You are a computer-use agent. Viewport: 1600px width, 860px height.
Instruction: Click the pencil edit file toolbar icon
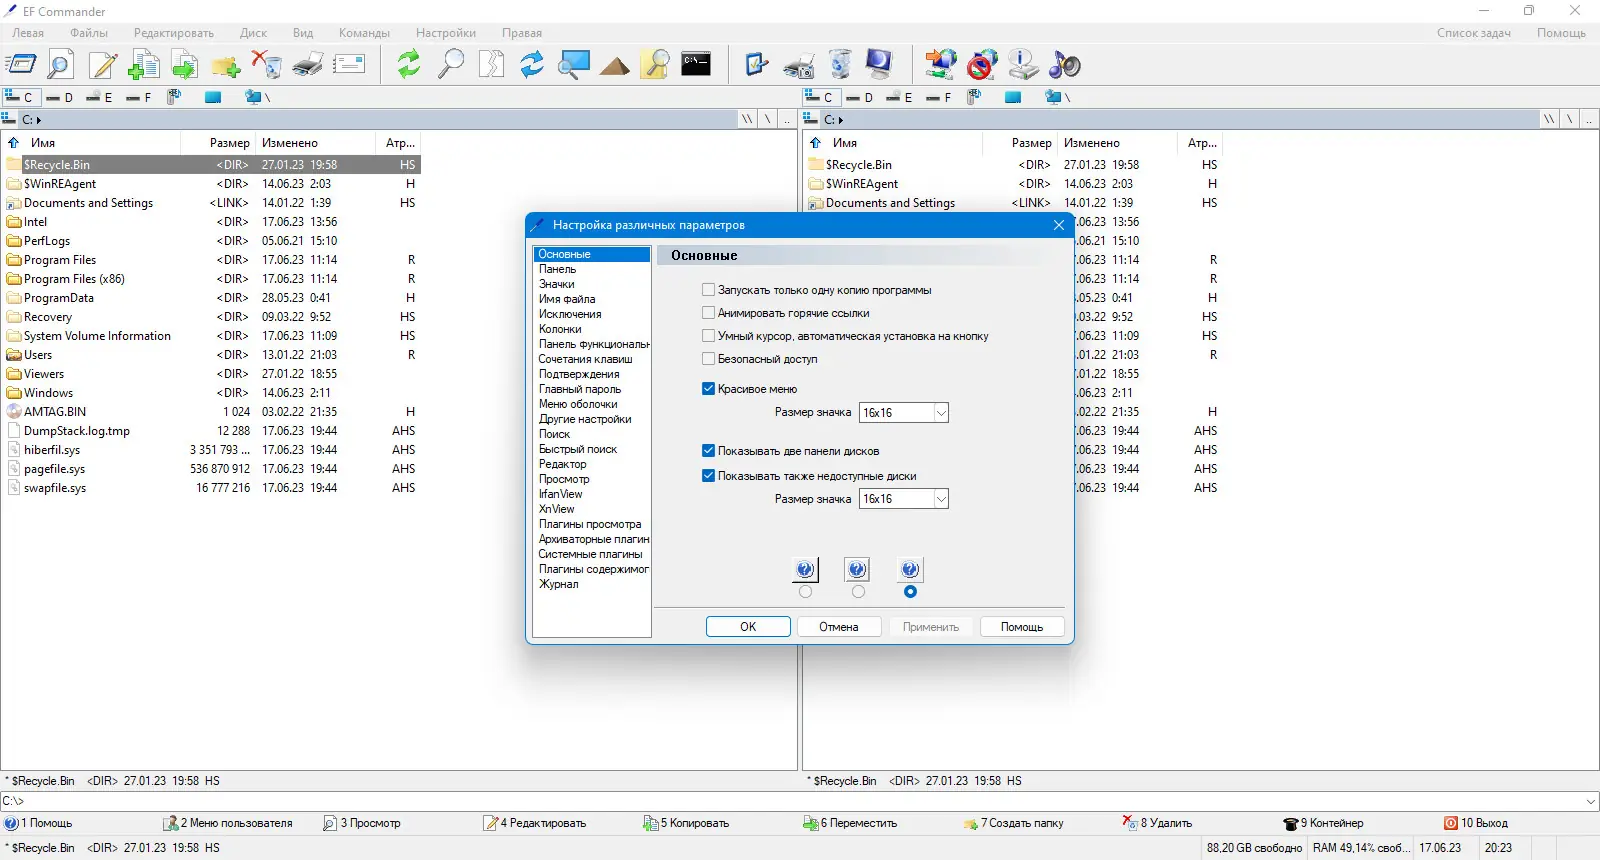point(103,65)
